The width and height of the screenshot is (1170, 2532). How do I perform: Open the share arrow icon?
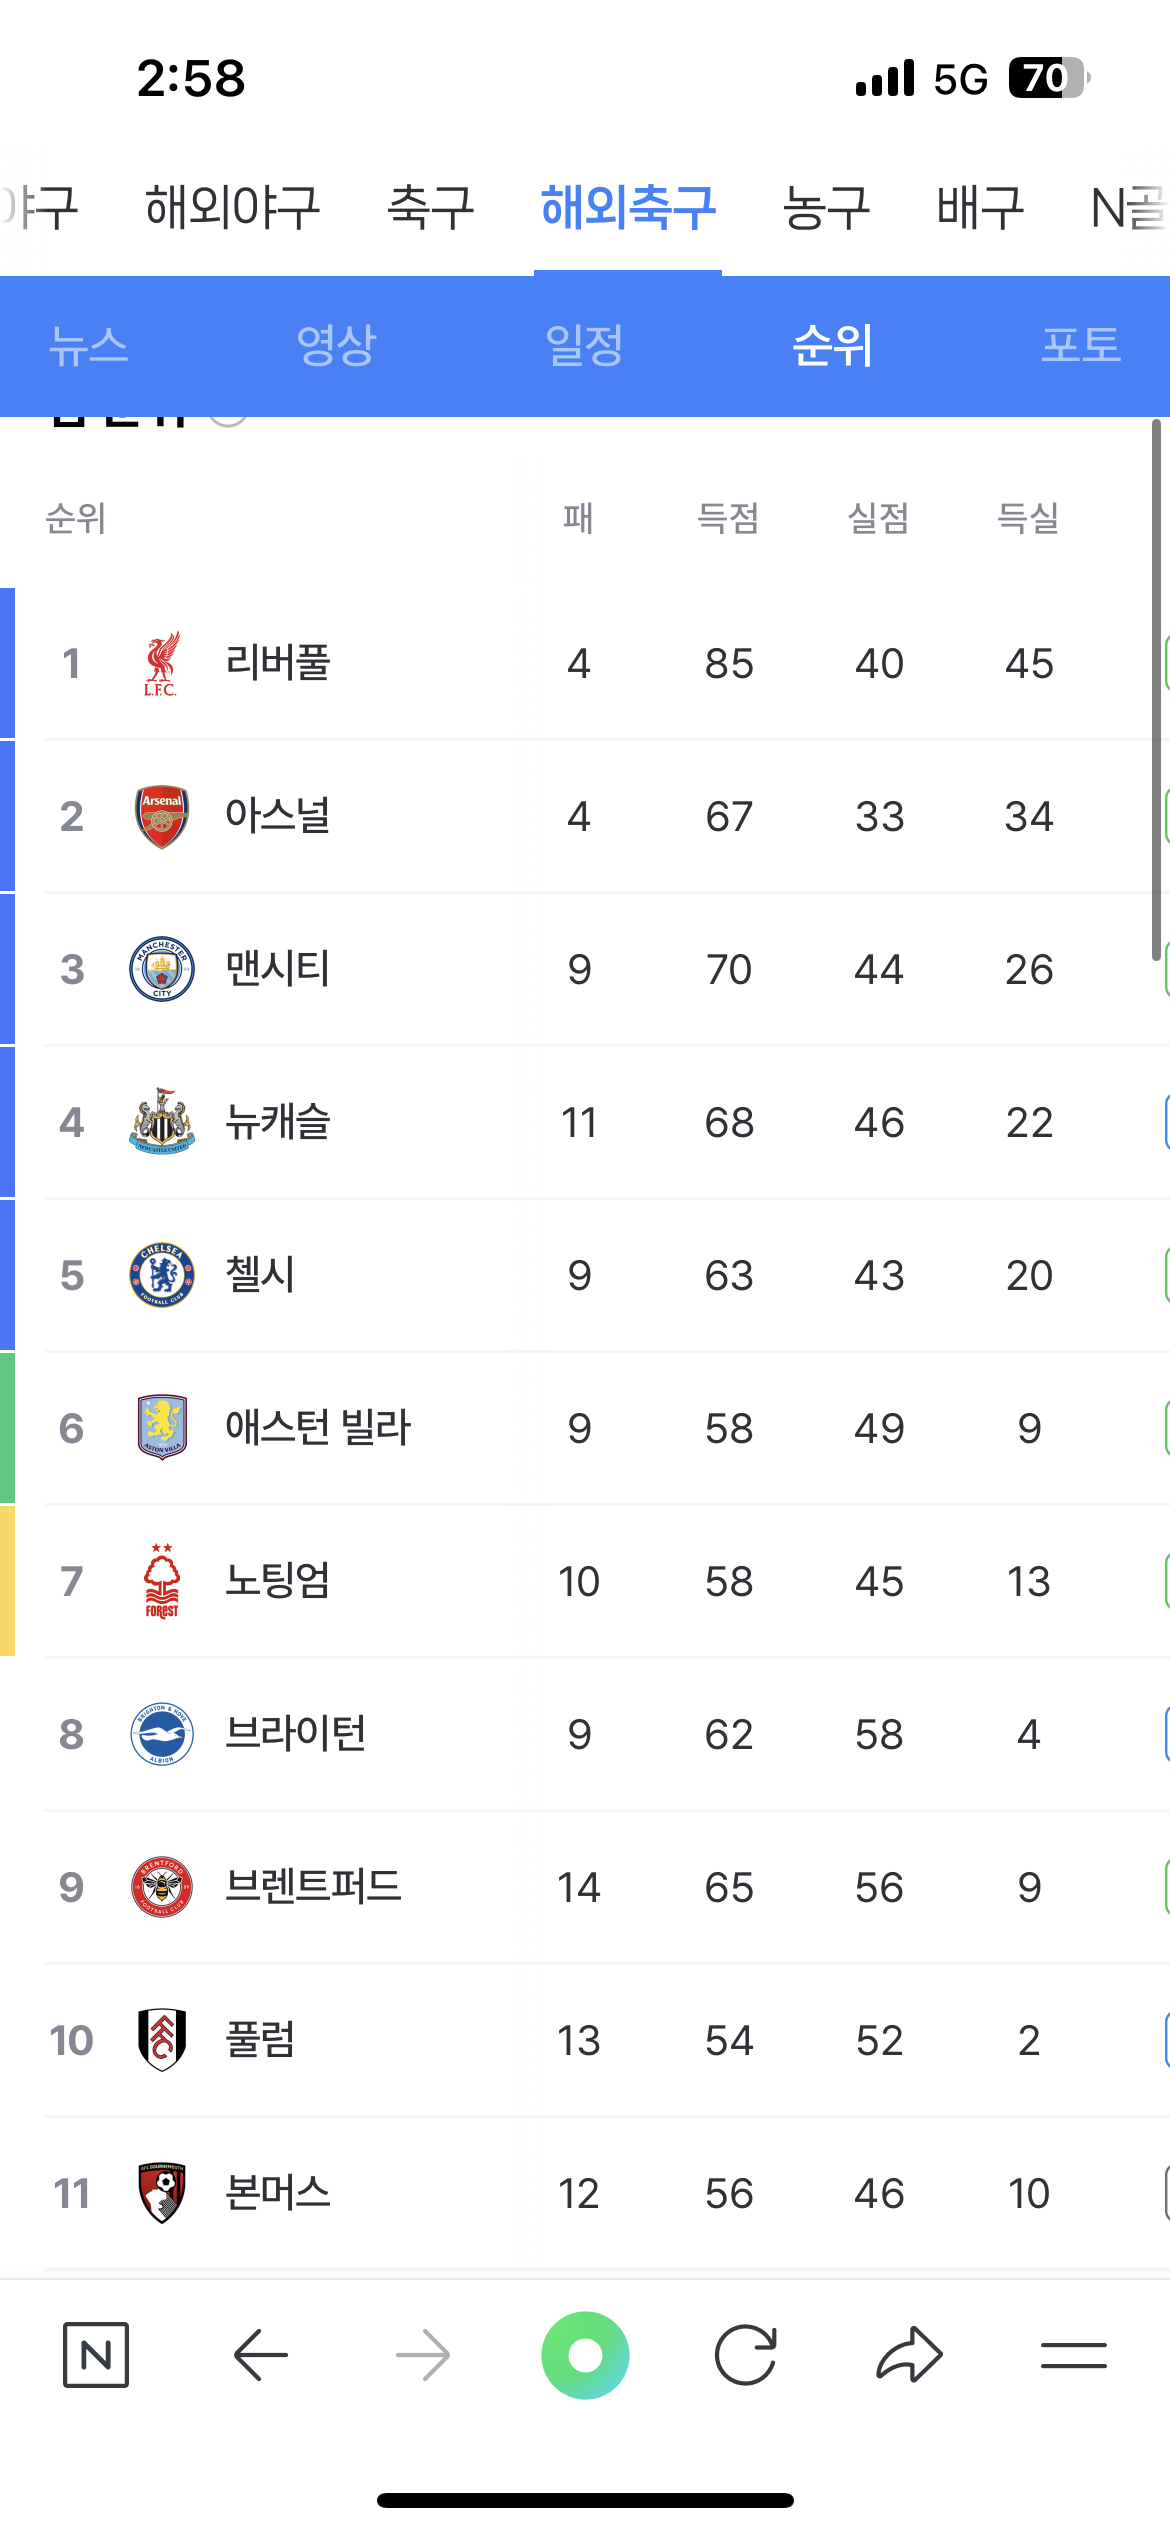pyautogui.click(x=909, y=2354)
